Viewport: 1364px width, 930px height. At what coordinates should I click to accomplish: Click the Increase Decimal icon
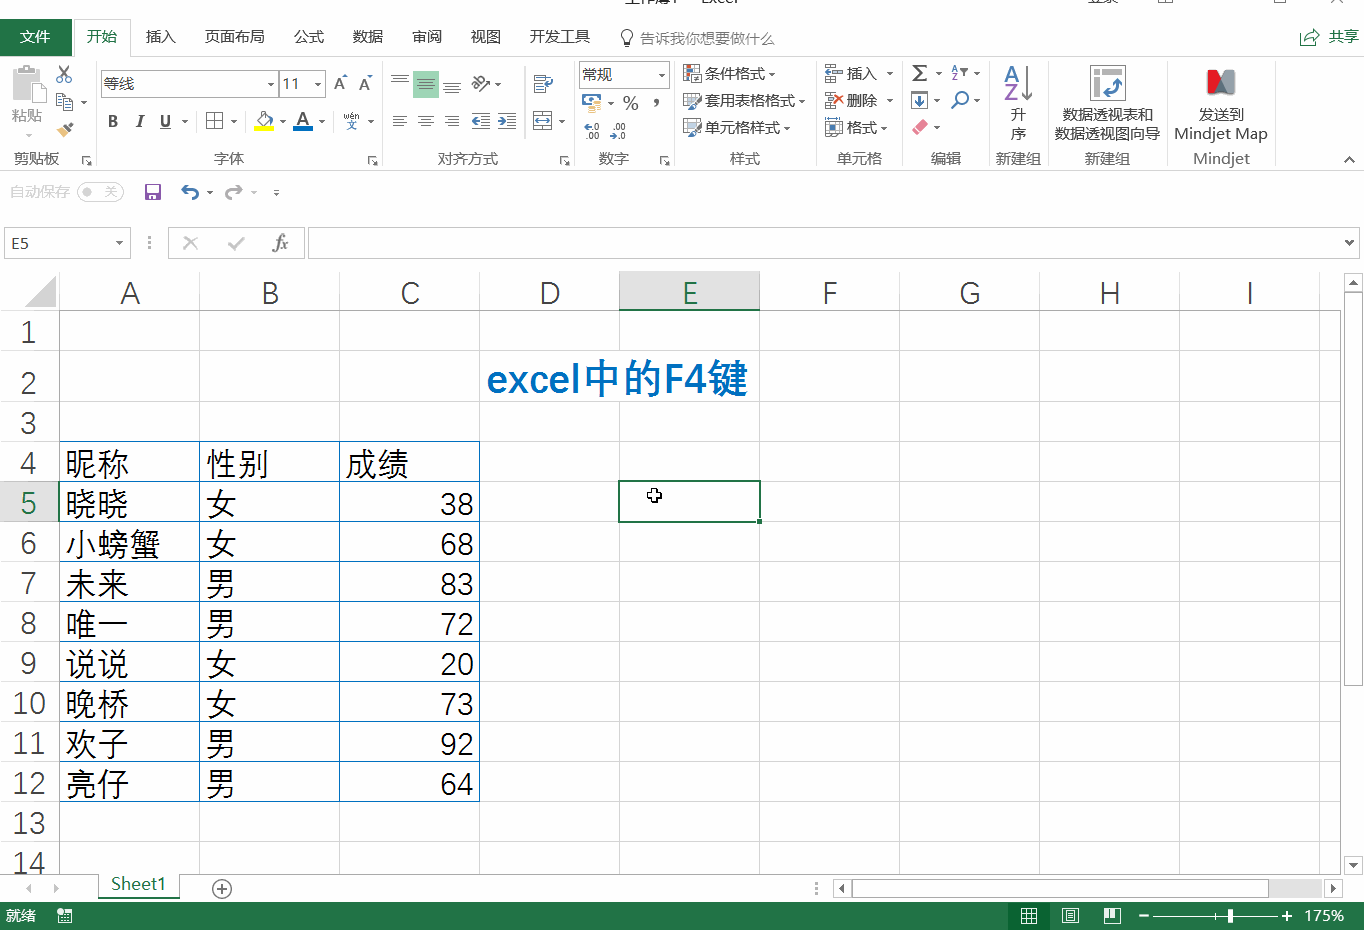coord(592,131)
